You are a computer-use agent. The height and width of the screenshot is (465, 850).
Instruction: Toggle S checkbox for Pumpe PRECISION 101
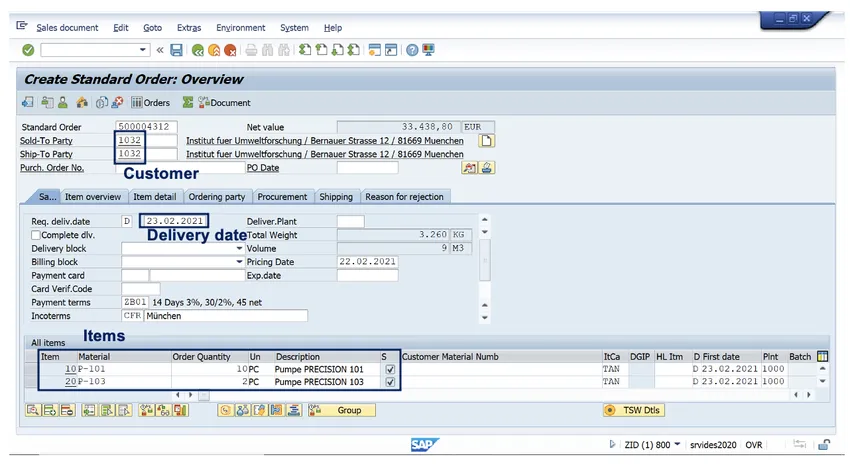tap(390, 370)
